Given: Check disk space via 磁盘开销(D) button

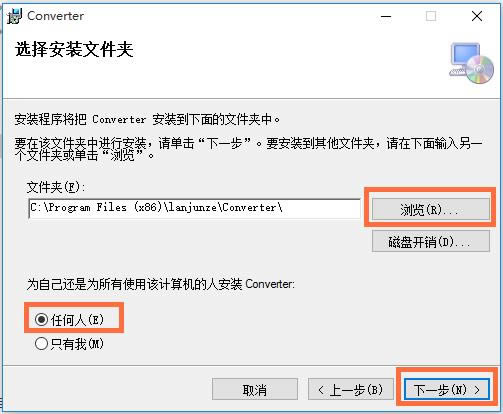Looking at the screenshot, I should pyautogui.click(x=430, y=241).
